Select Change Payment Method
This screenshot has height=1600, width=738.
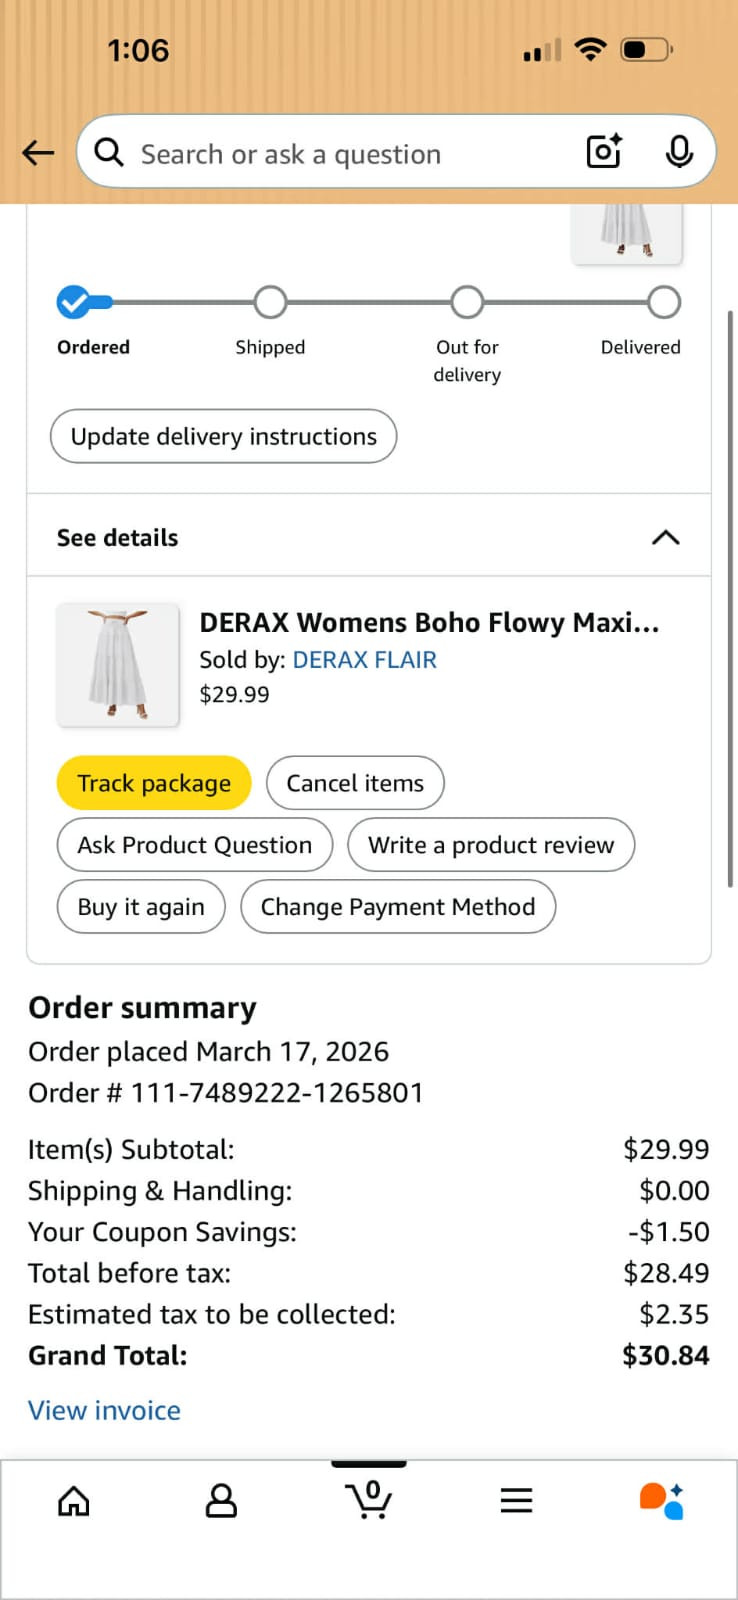pyautogui.click(x=398, y=907)
